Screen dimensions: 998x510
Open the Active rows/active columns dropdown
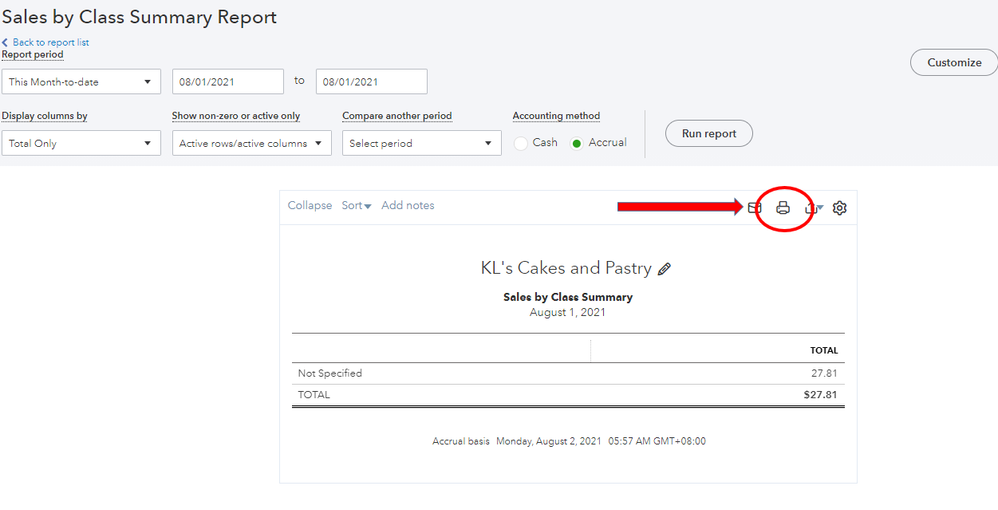point(251,144)
